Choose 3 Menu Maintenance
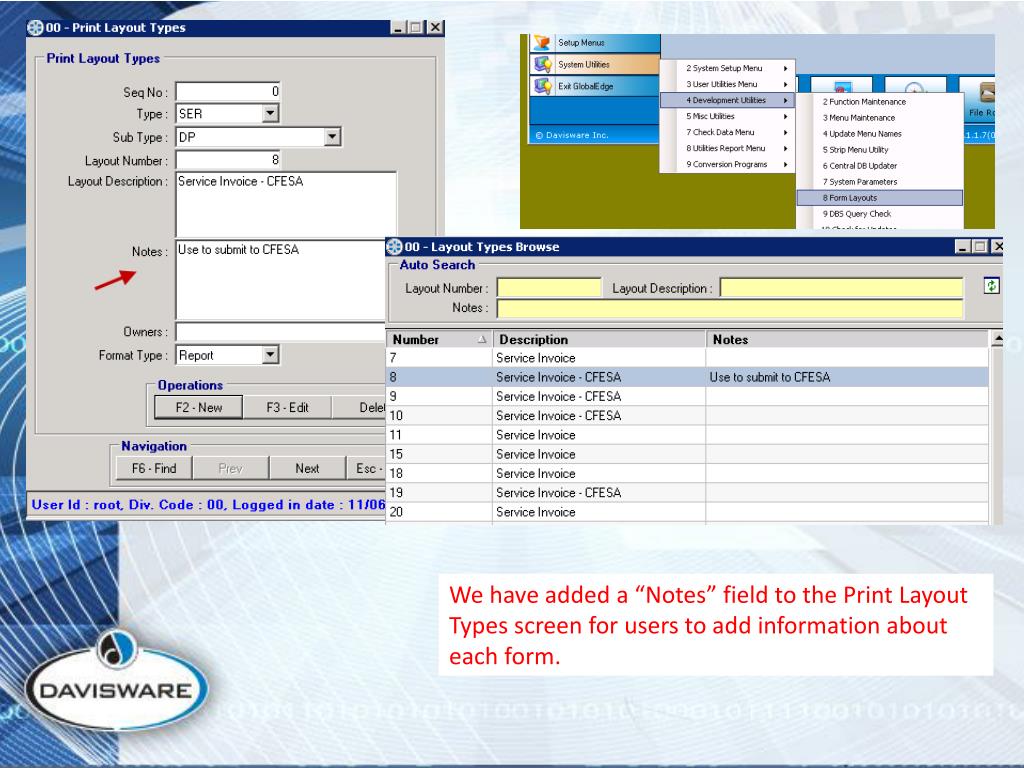1024x768 pixels. tap(880, 118)
